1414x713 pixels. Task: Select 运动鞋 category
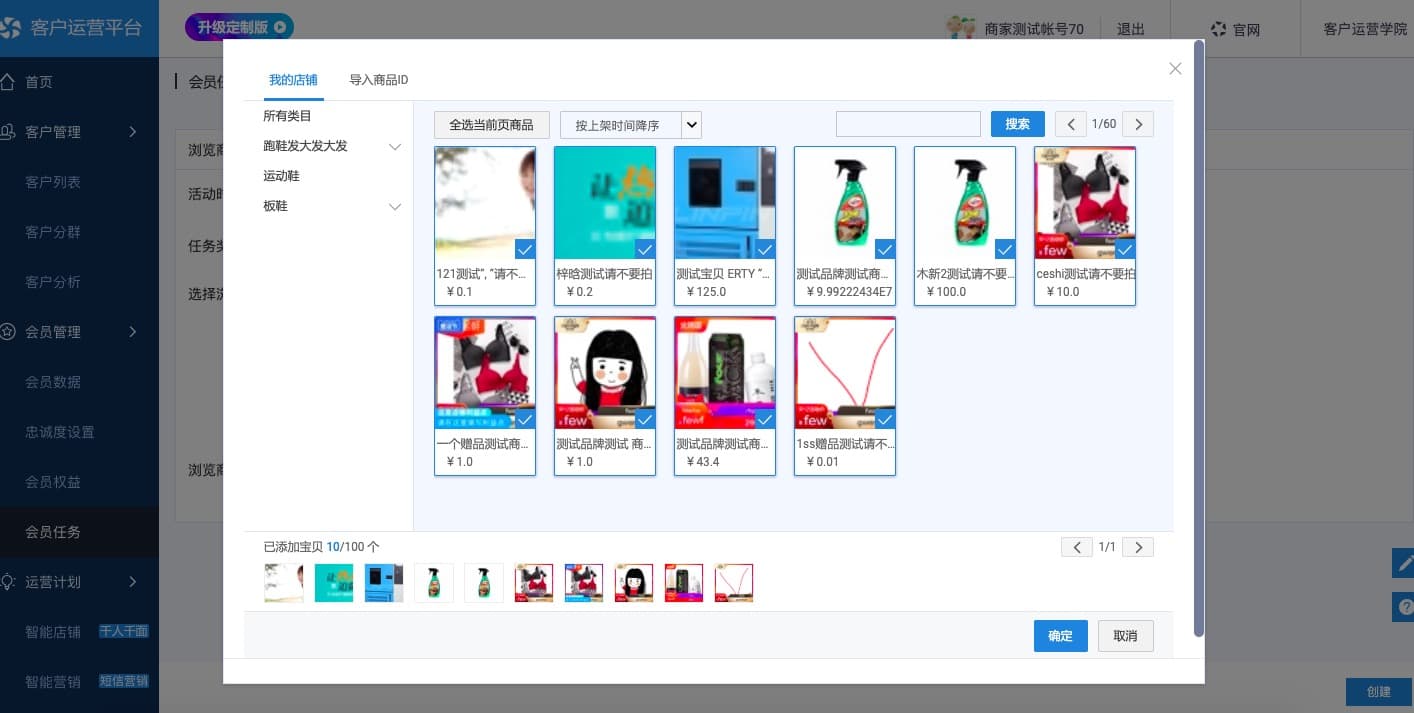click(x=281, y=176)
